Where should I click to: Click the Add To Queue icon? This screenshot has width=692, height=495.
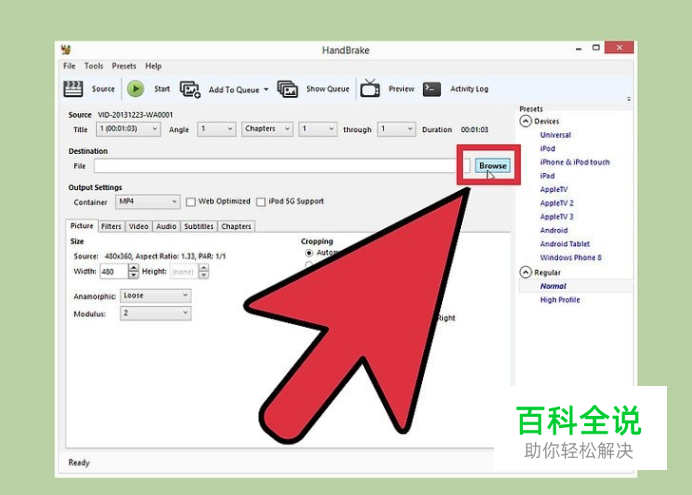tap(190, 89)
